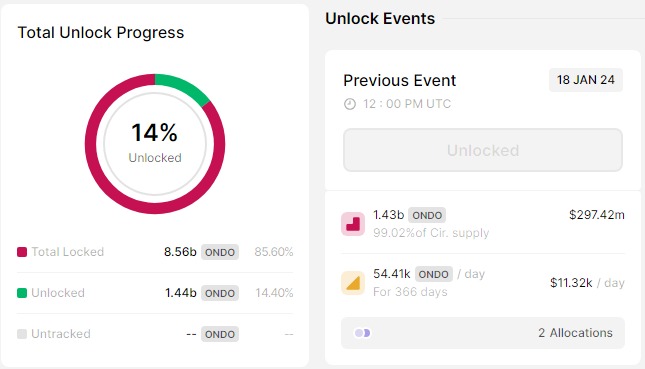Toggle the Untracked legend entry
Viewport: 645px width, 369px height.
(x=54, y=334)
